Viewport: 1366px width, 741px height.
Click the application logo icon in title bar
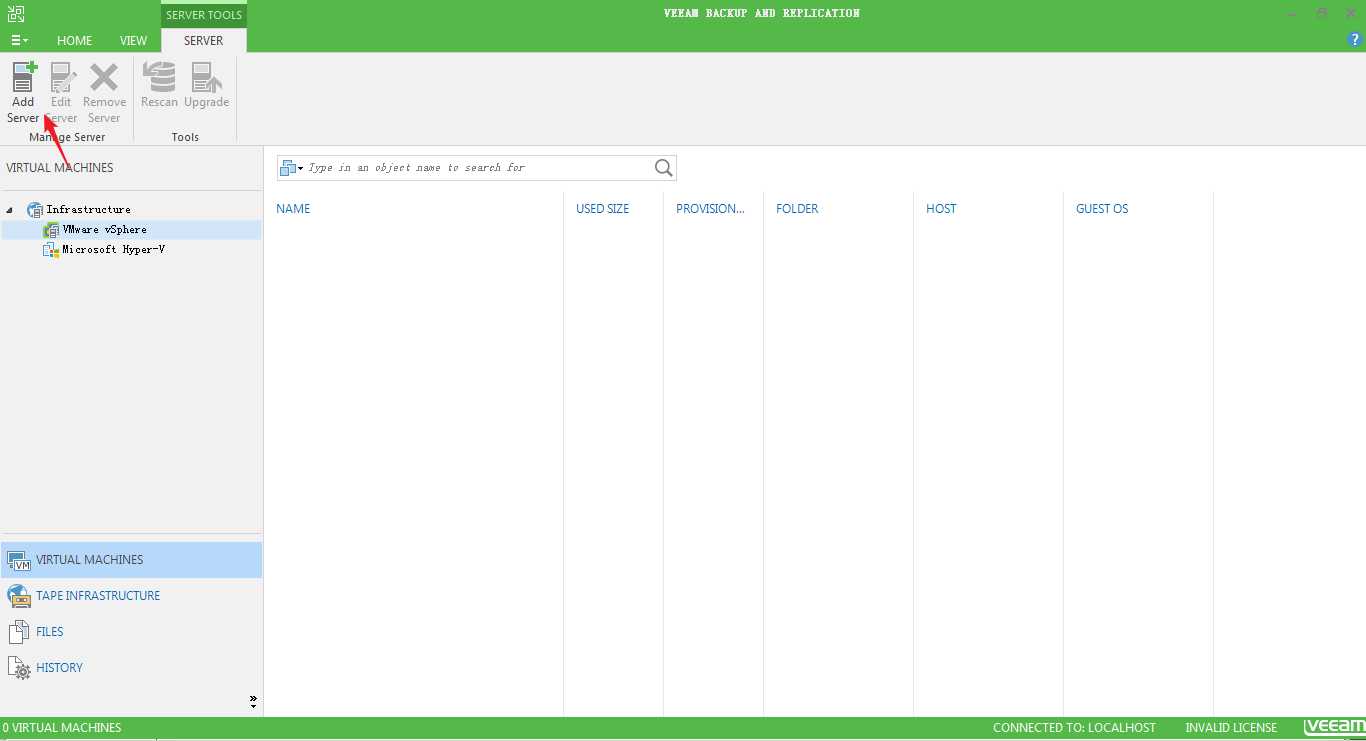tap(15, 14)
